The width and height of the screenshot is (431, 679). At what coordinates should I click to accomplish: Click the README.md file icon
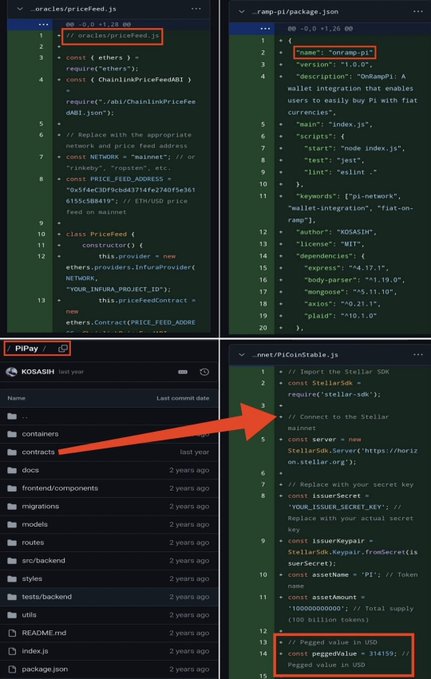[x=12, y=633]
